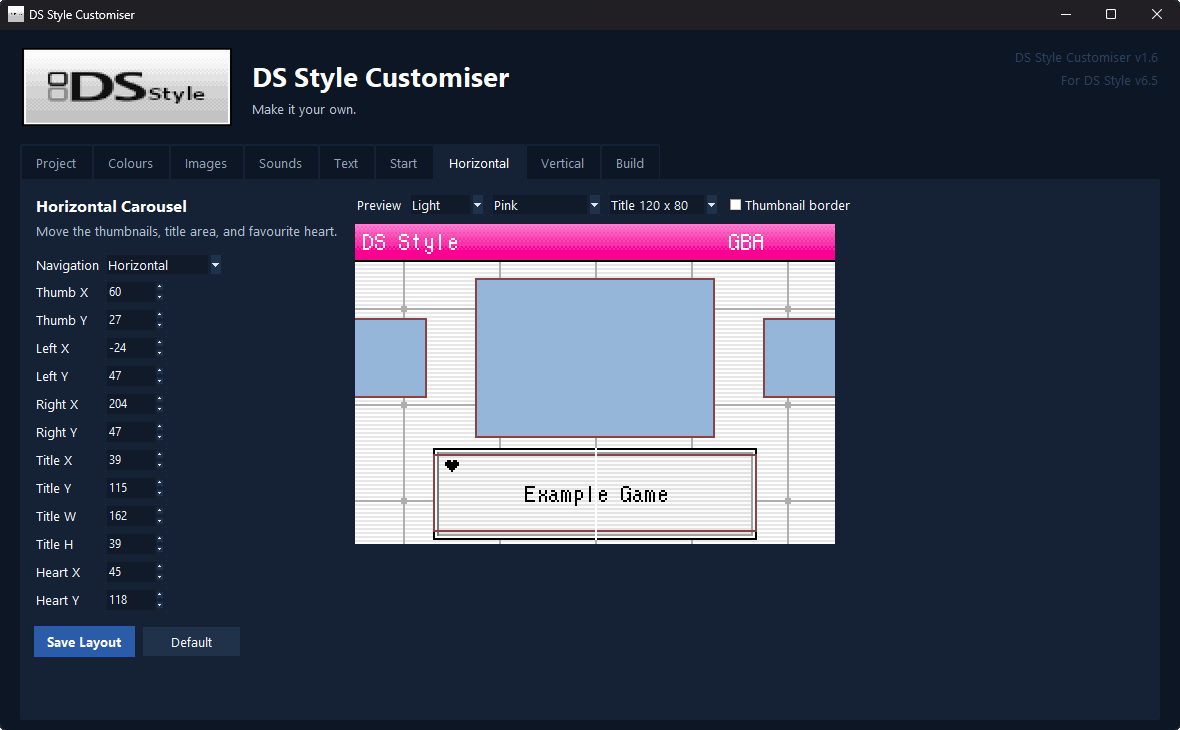Click the Title Y value field
The width and height of the screenshot is (1180, 730).
130,488
